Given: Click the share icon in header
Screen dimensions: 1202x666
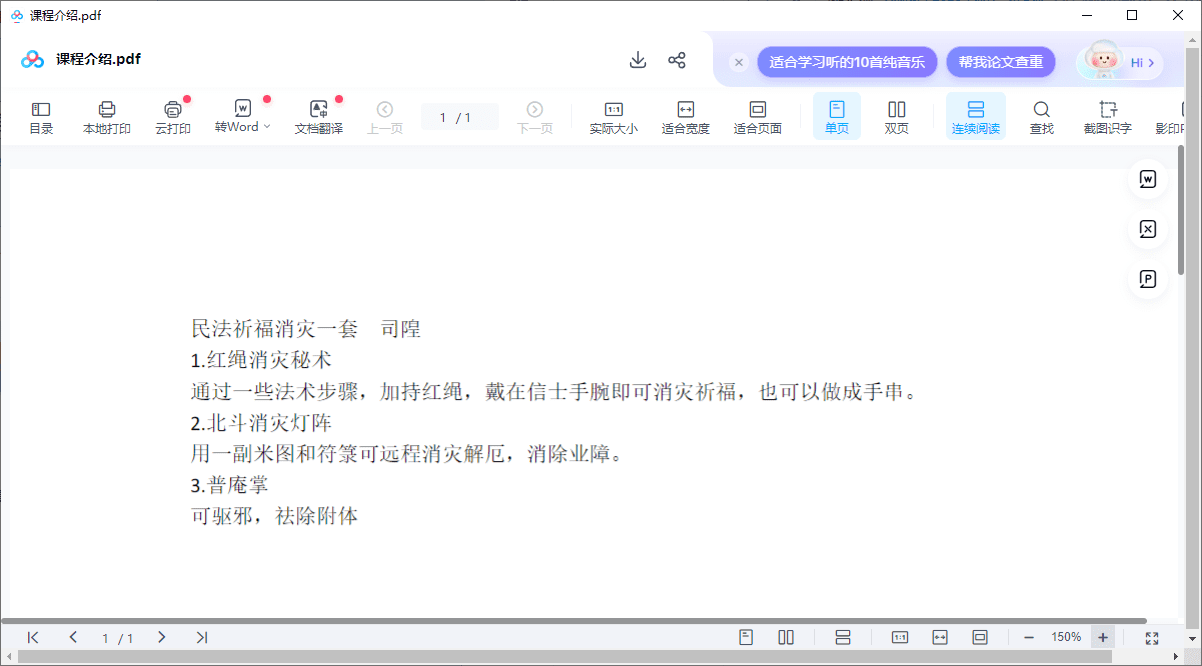Looking at the screenshot, I should tap(677, 60).
